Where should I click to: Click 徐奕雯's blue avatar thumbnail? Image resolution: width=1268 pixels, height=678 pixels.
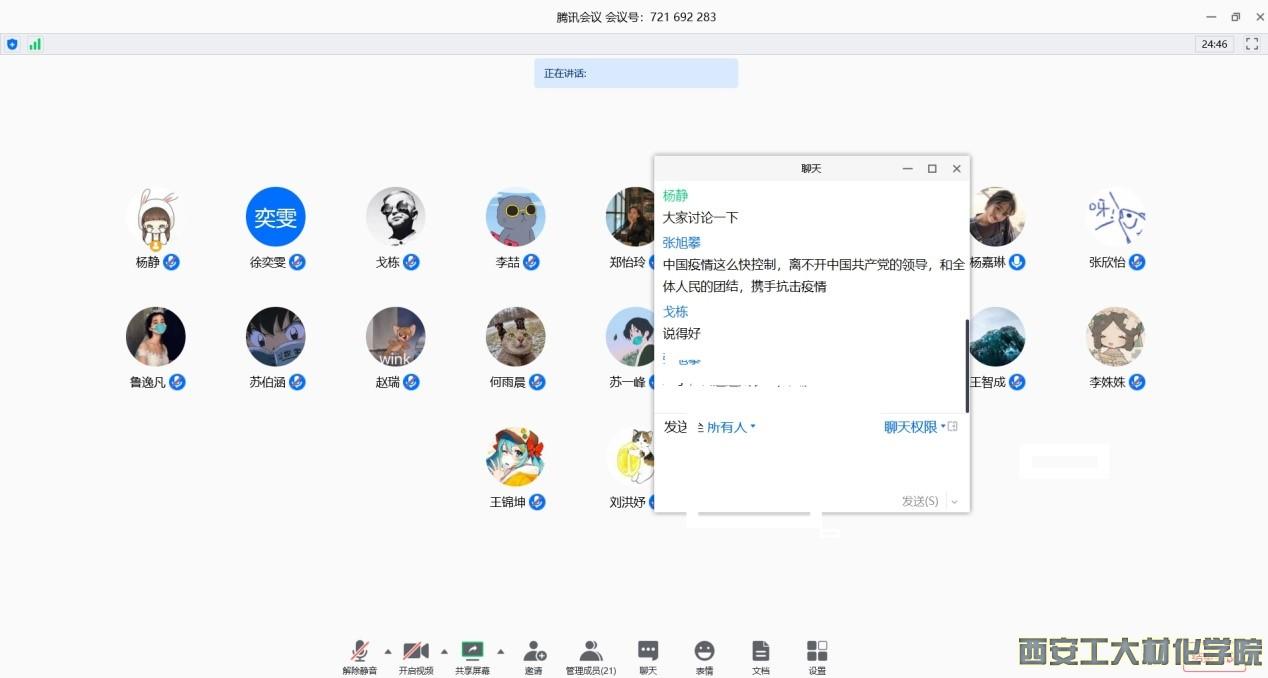275,216
